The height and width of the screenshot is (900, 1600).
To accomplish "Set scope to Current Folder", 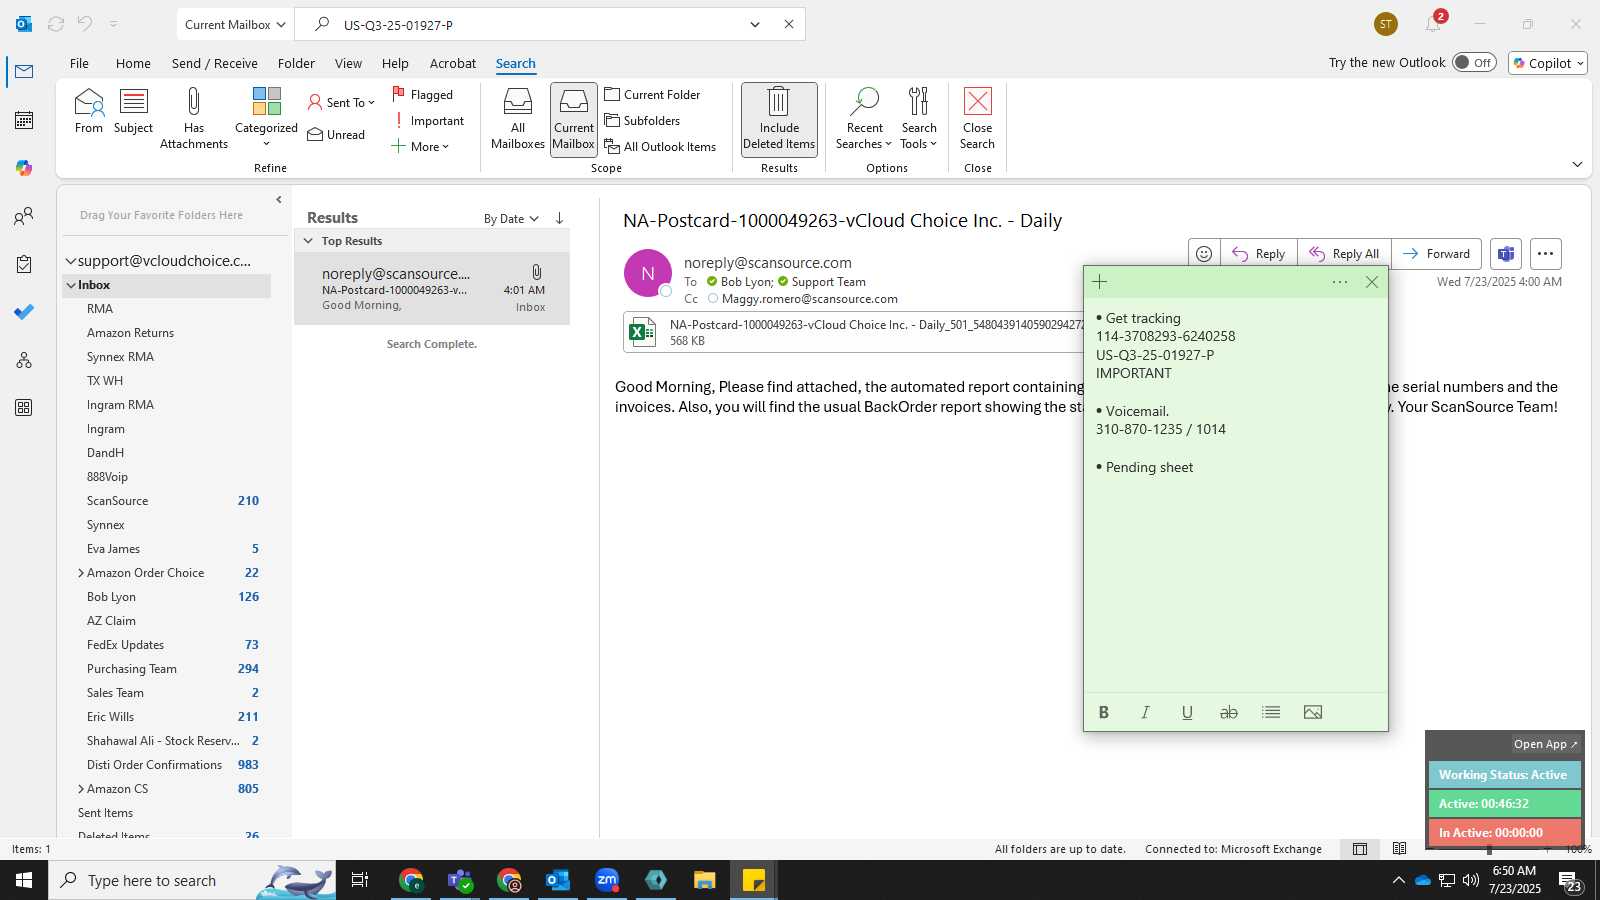I will 653,94.
